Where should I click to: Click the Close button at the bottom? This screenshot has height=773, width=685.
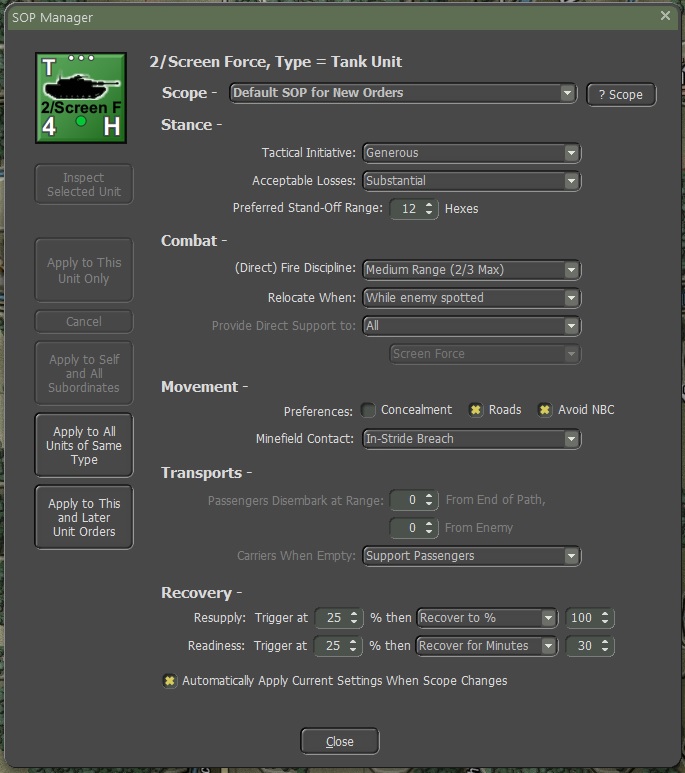click(x=340, y=741)
